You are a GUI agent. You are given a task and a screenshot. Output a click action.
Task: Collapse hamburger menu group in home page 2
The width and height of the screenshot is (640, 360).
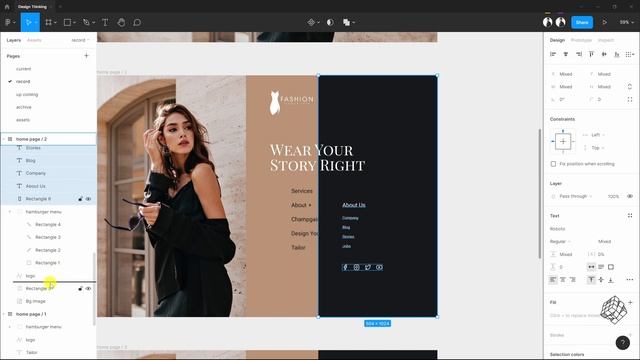tap(10, 212)
